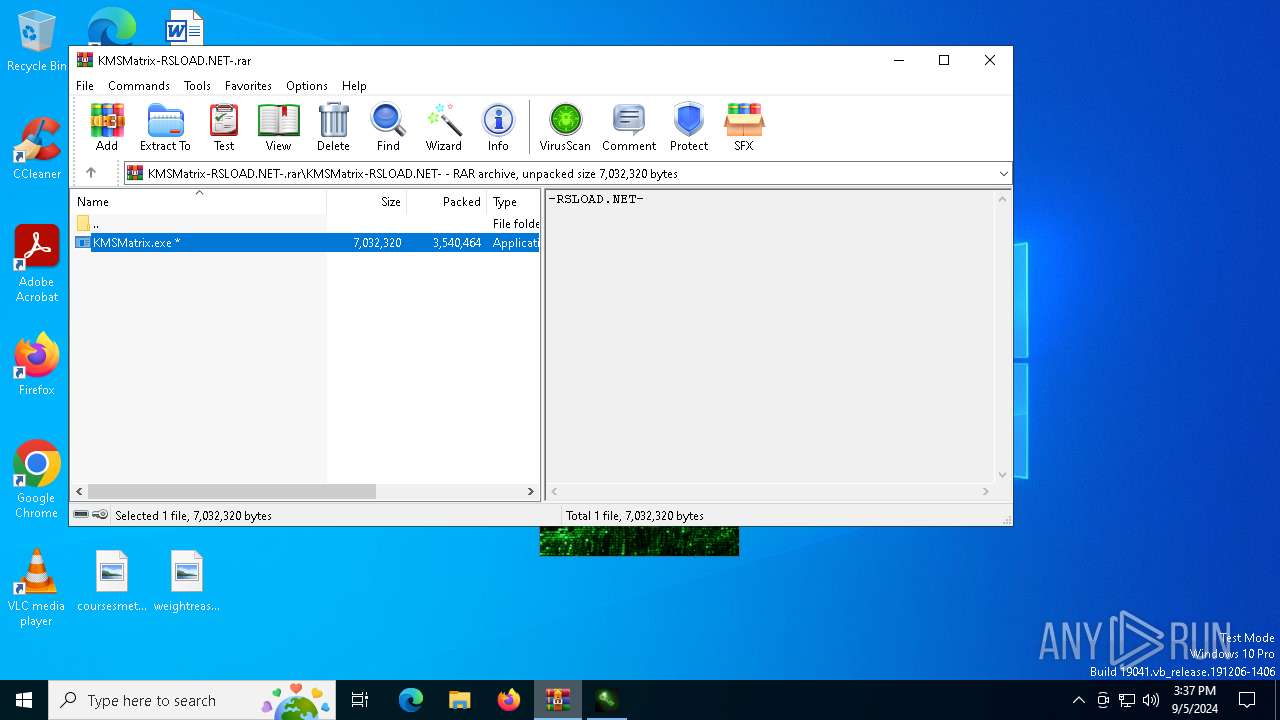Viewport: 1280px width, 720px height.
Task: Click comment pane scroll up arrow
Action: (x=1003, y=199)
